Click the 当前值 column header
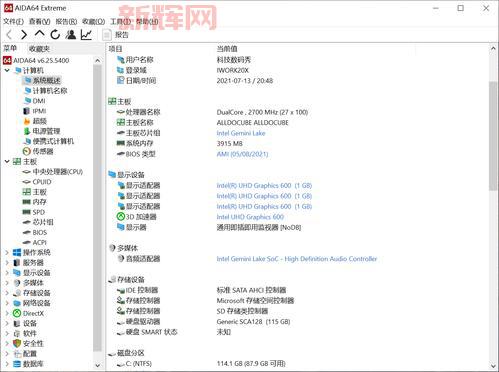This screenshot has height=372, width=499. (x=227, y=49)
